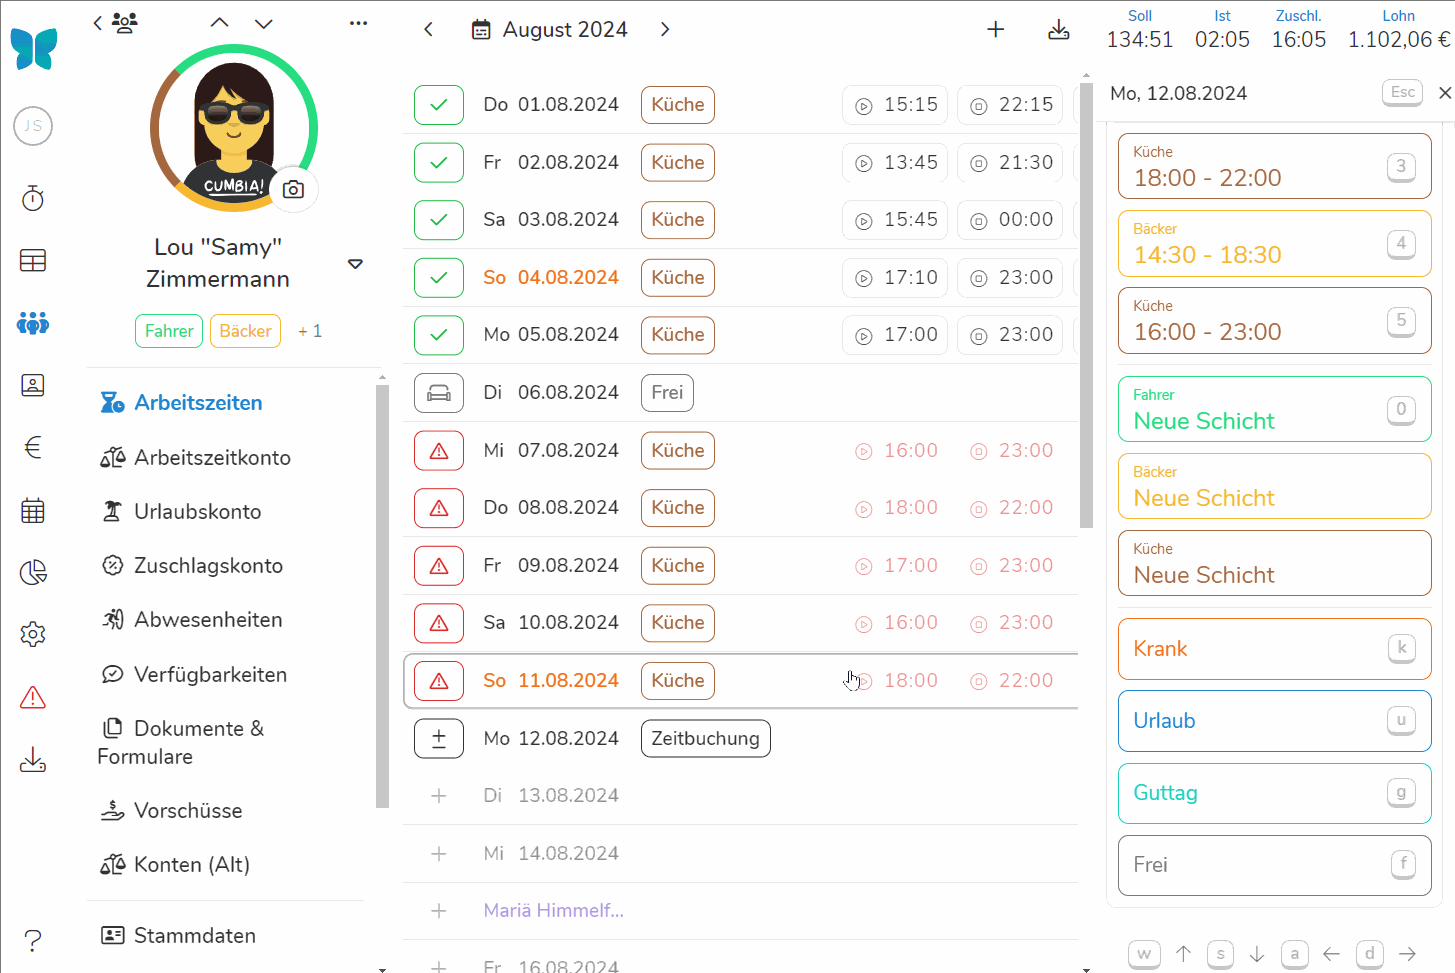1455x973 pixels.
Task: Open Urlaubskonto in the employee menu
Action: click(x=197, y=512)
